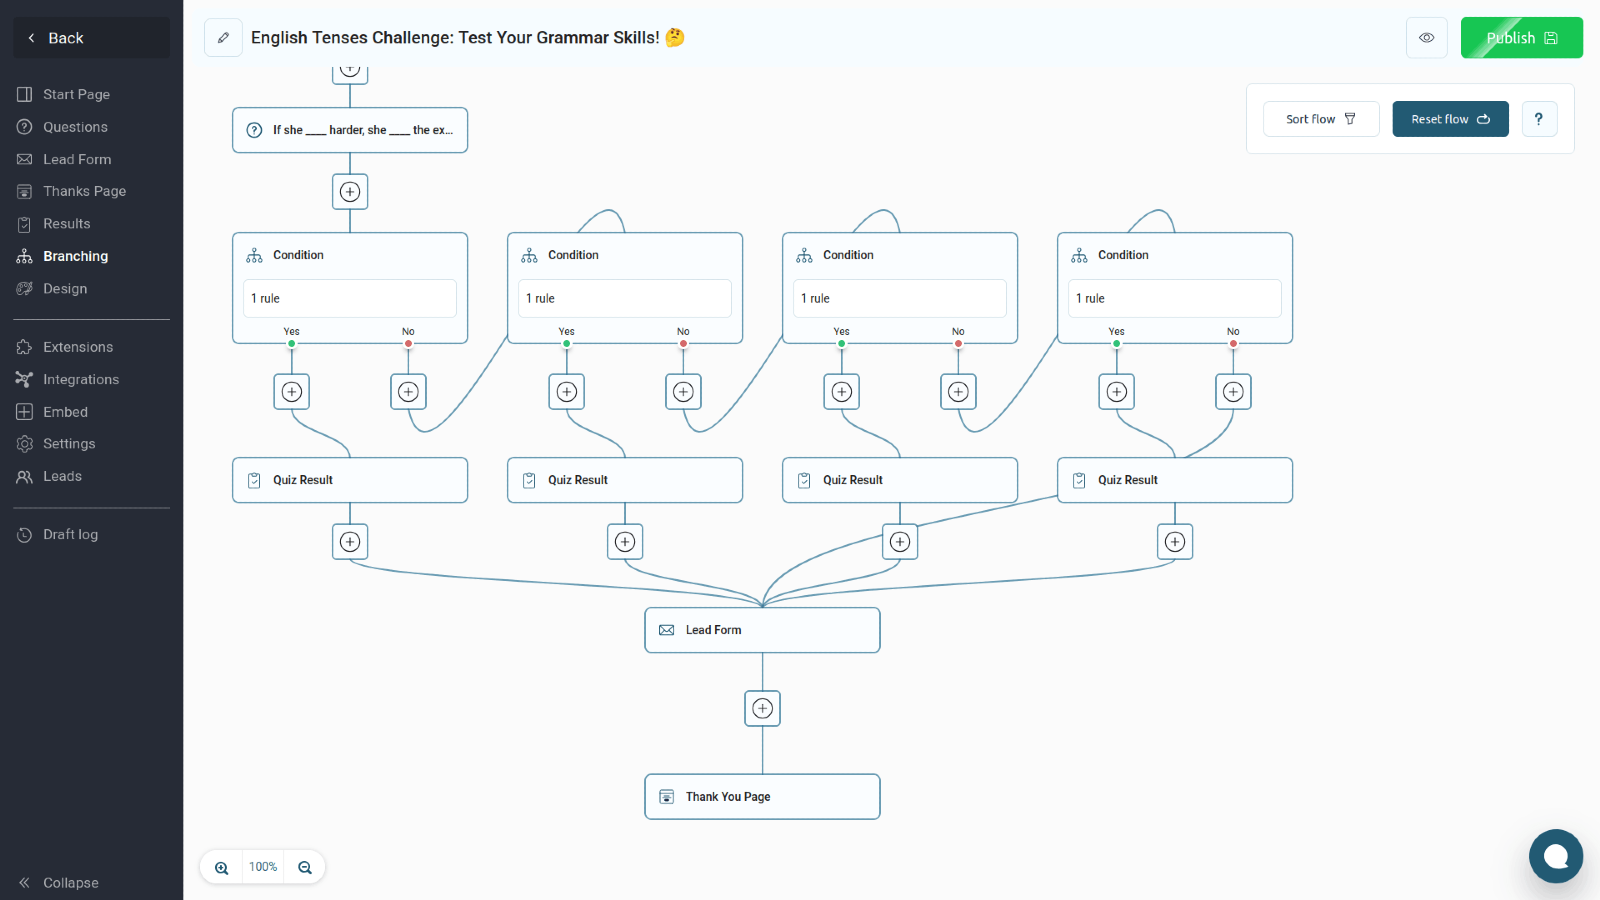Click the Sort flow button

point(1320,119)
